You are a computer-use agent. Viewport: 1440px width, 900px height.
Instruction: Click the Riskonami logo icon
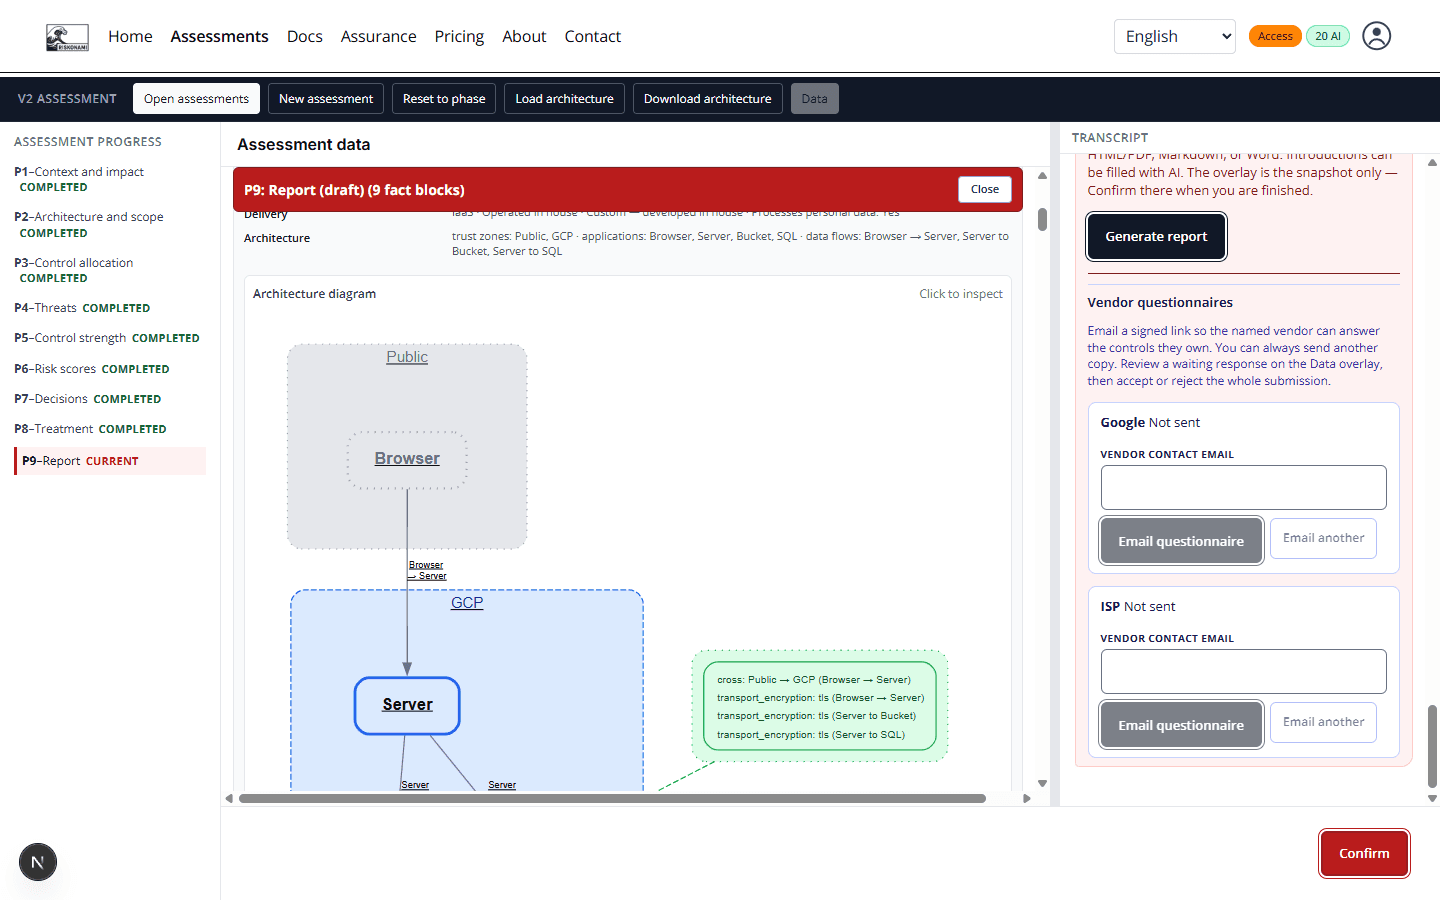67,37
